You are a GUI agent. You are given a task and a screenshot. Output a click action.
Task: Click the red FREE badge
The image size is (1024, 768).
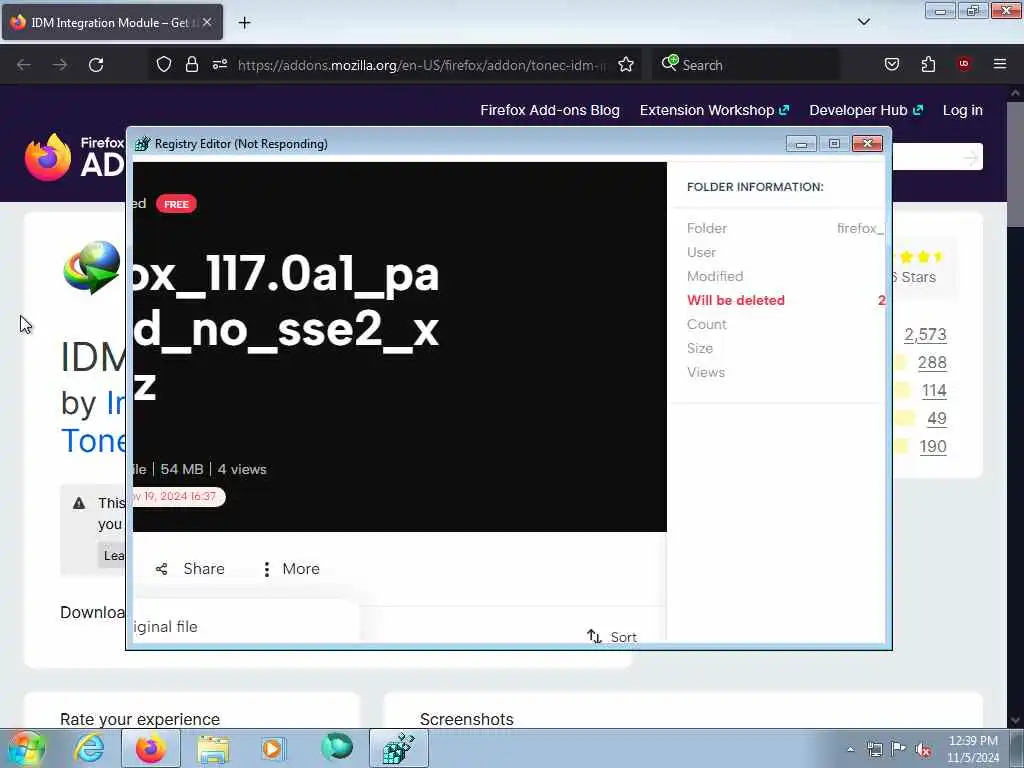(176, 204)
